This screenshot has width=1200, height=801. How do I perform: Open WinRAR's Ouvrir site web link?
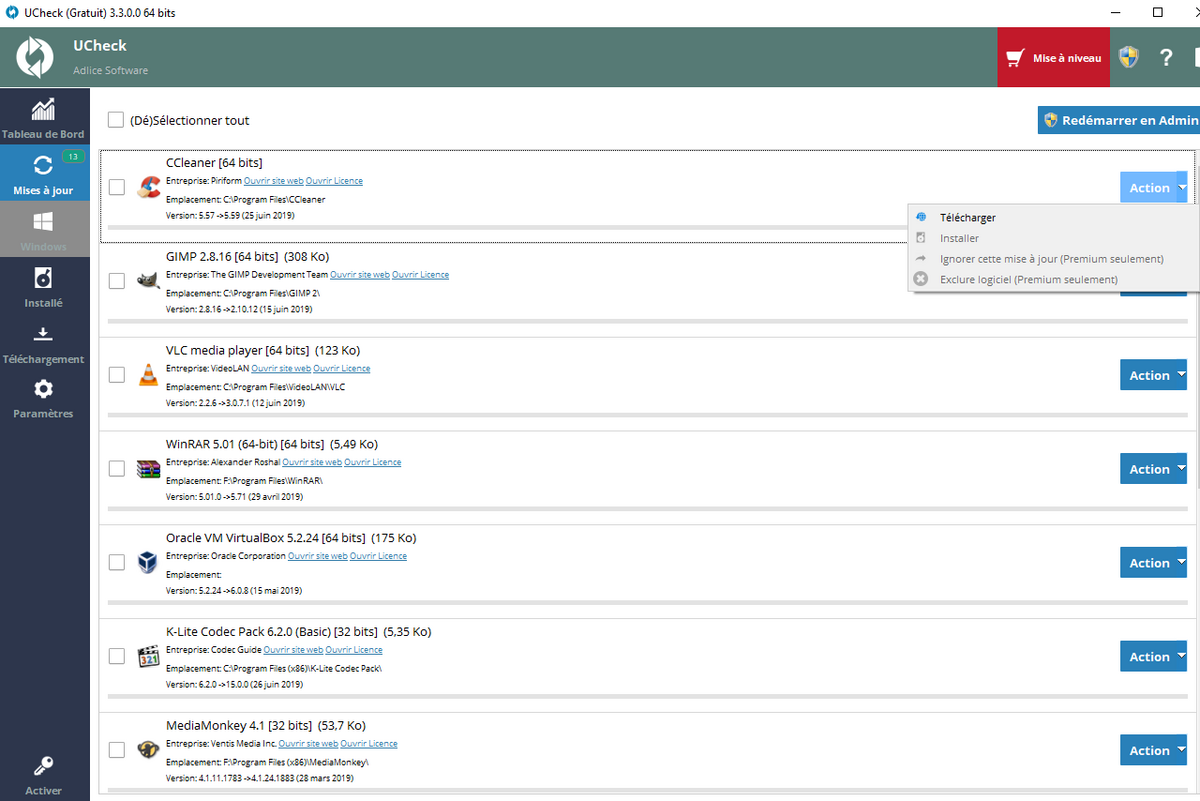pos(312,462)
